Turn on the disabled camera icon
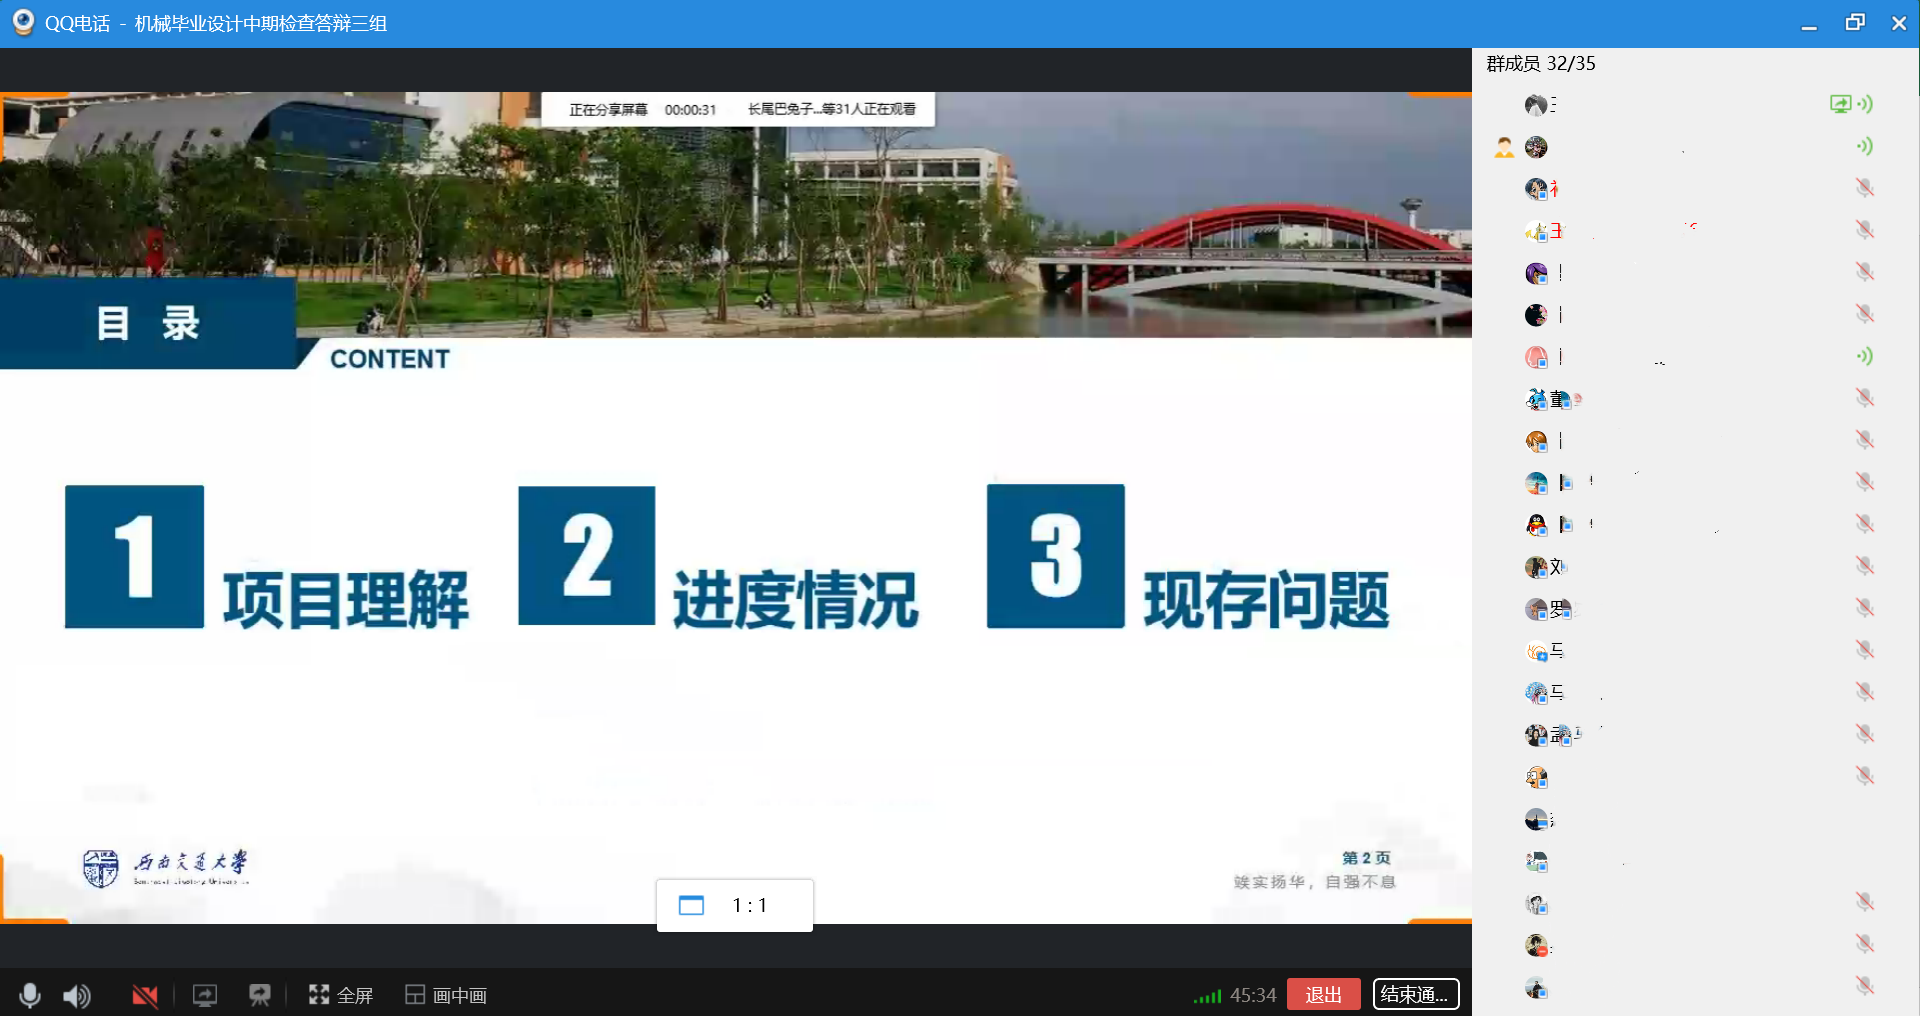The width and height of the screenshot is (1920, 1016). click(145, 995)
